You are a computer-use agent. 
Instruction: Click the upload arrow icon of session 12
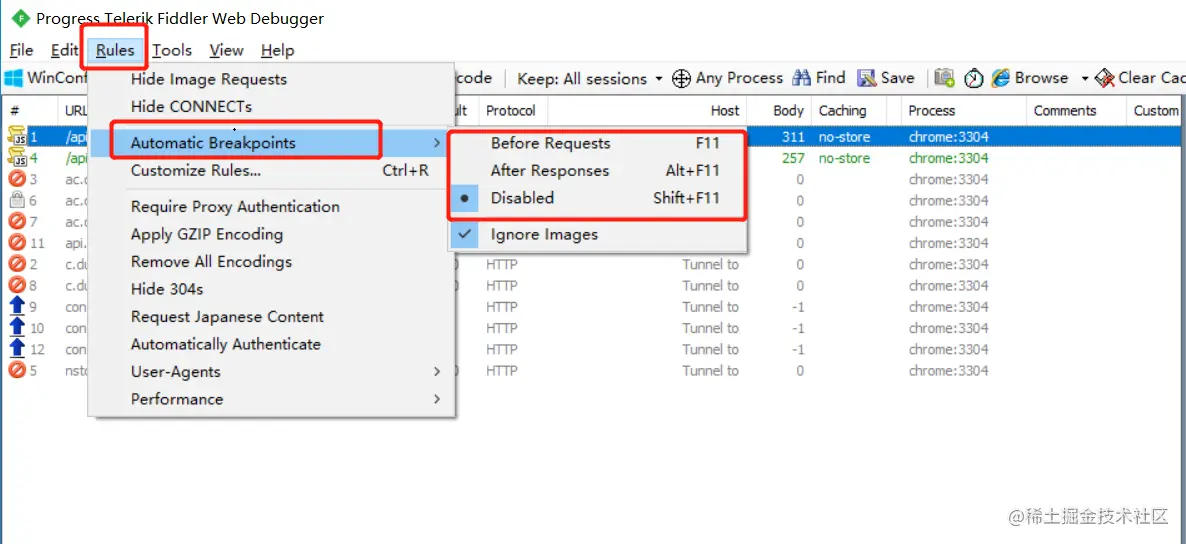click(x=17, y=349)
